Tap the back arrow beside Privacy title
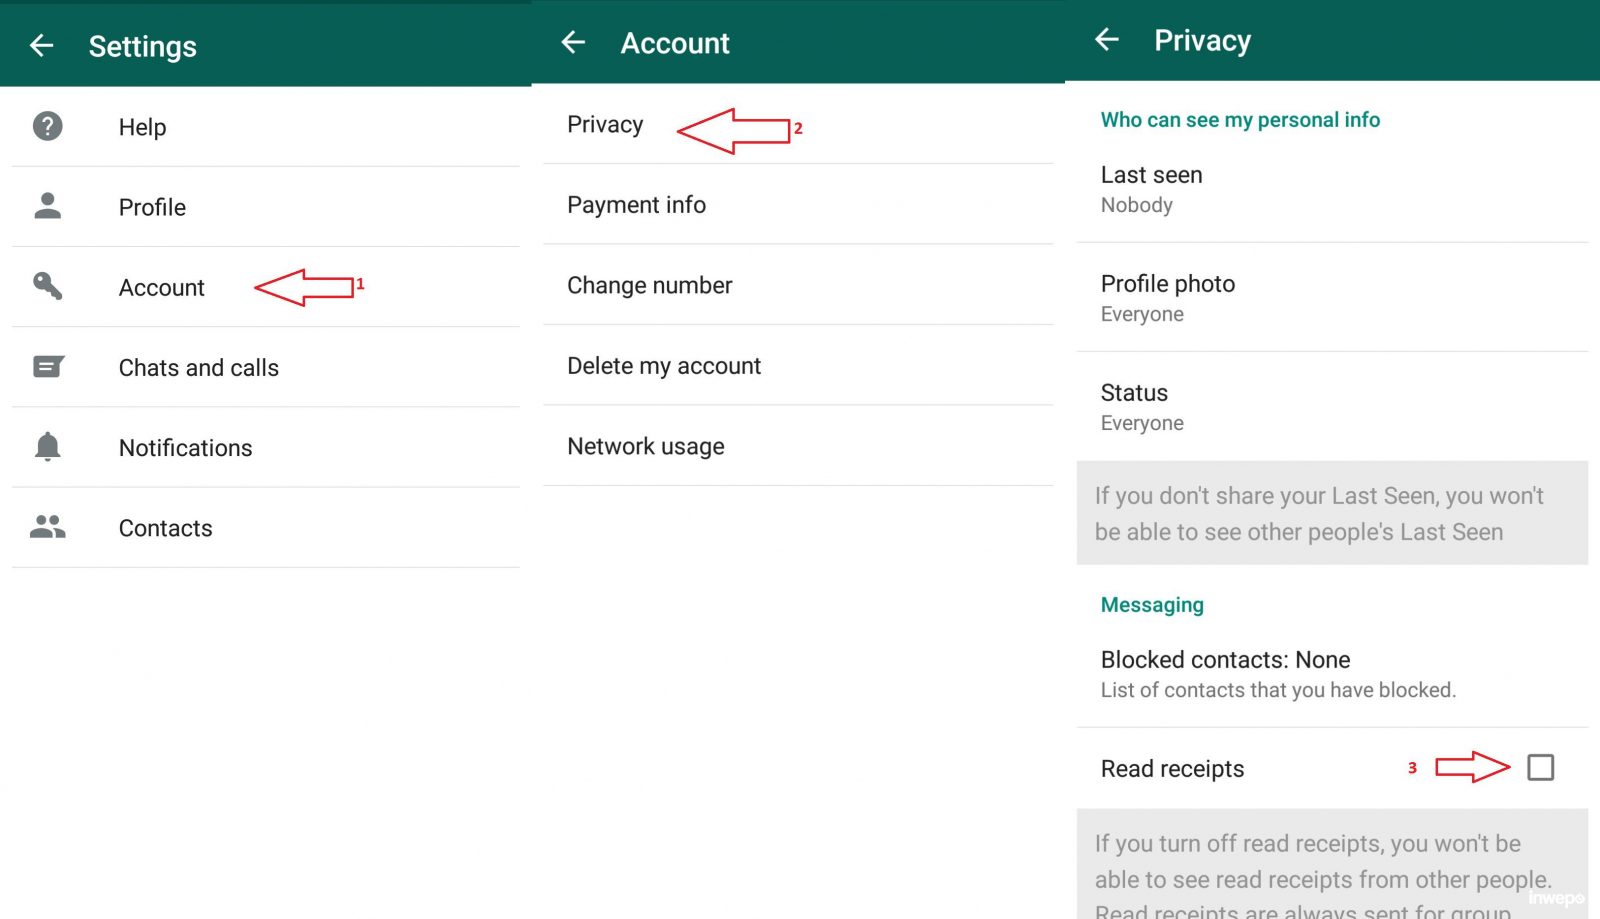Screen dimensions: 1600x919 (x=1106, y=39)
